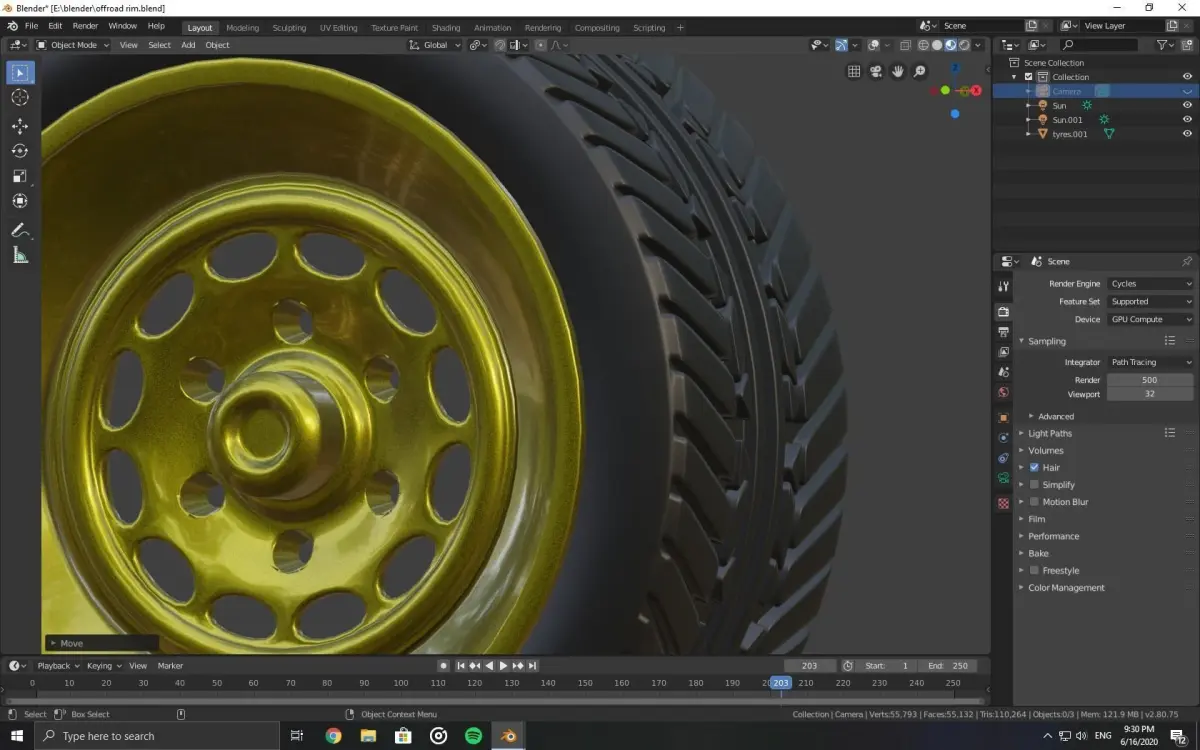Image resolution: width=1200 pixels, height=750 pixels.
Task: Open the Feature Set dropdown
Action: tap(1150, 301)
